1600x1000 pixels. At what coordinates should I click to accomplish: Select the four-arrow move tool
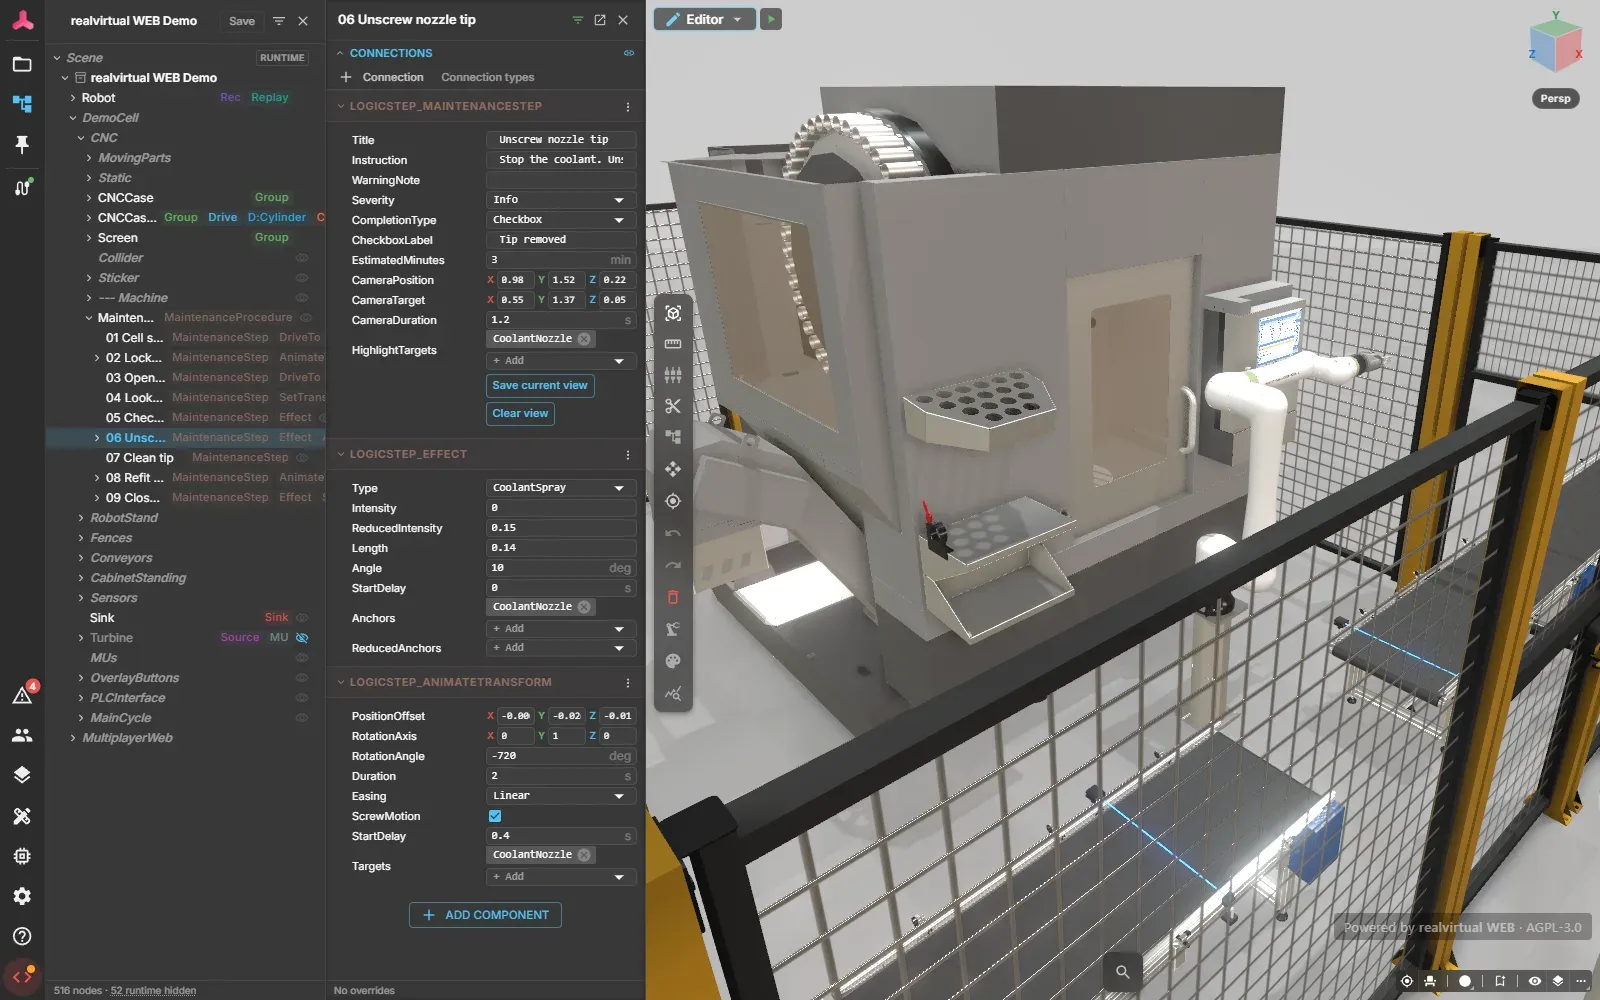[673, 469]
